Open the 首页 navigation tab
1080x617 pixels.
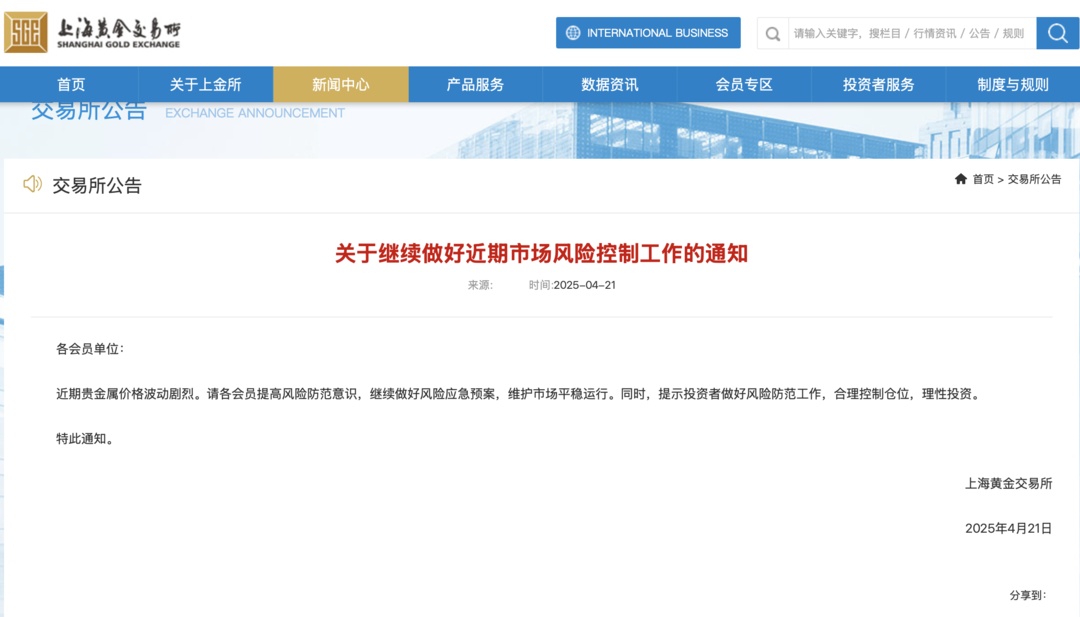pos(71,85)
